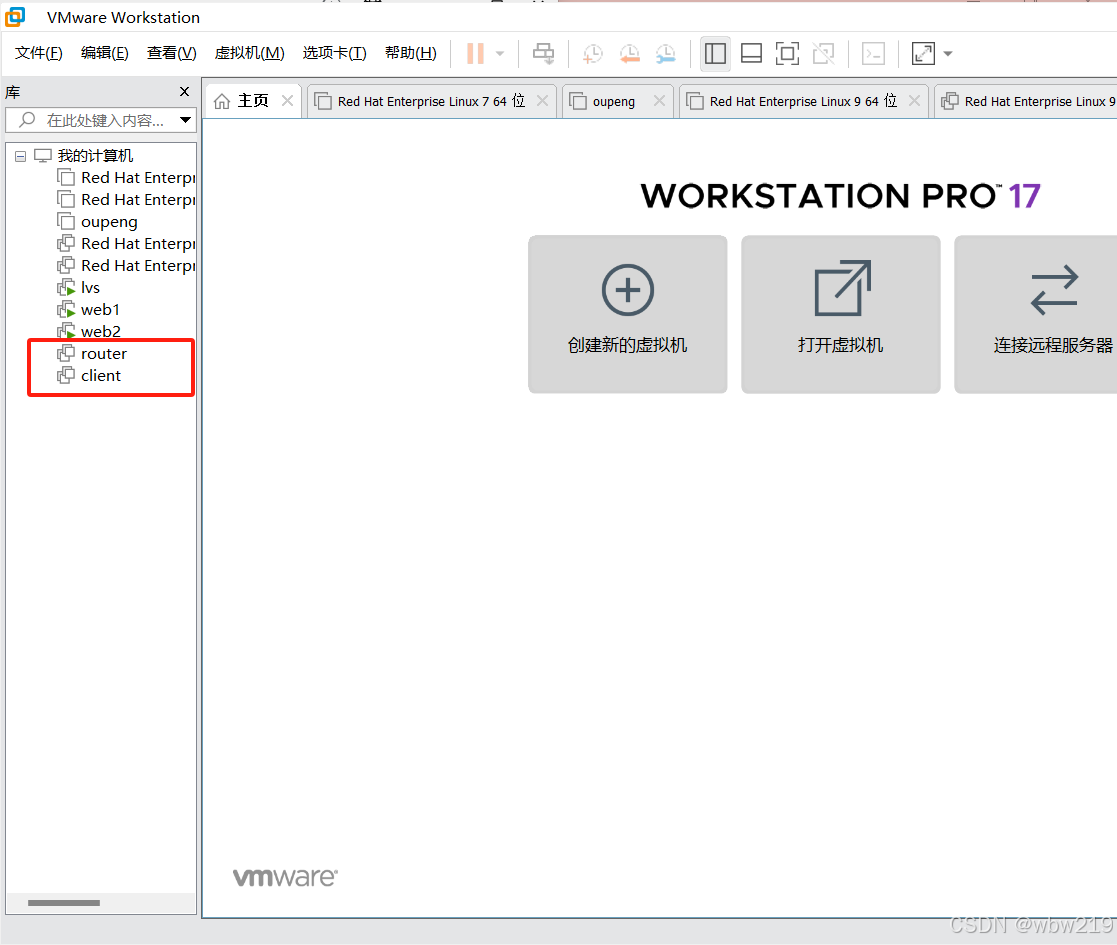The height and width of the screenshot is (945, 1117).
Task: Click 打开虚拟机 button
Action: [841, 314]
